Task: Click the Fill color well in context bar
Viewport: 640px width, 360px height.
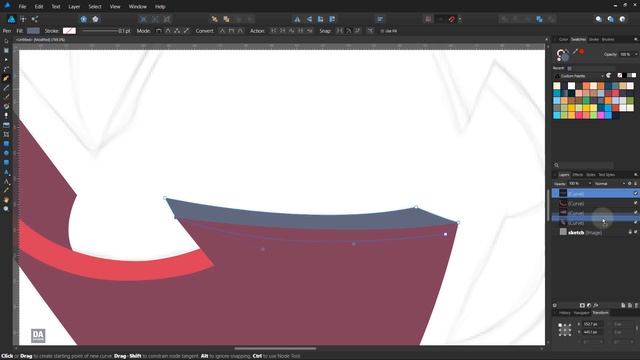Action: click(x=33, y=31)
